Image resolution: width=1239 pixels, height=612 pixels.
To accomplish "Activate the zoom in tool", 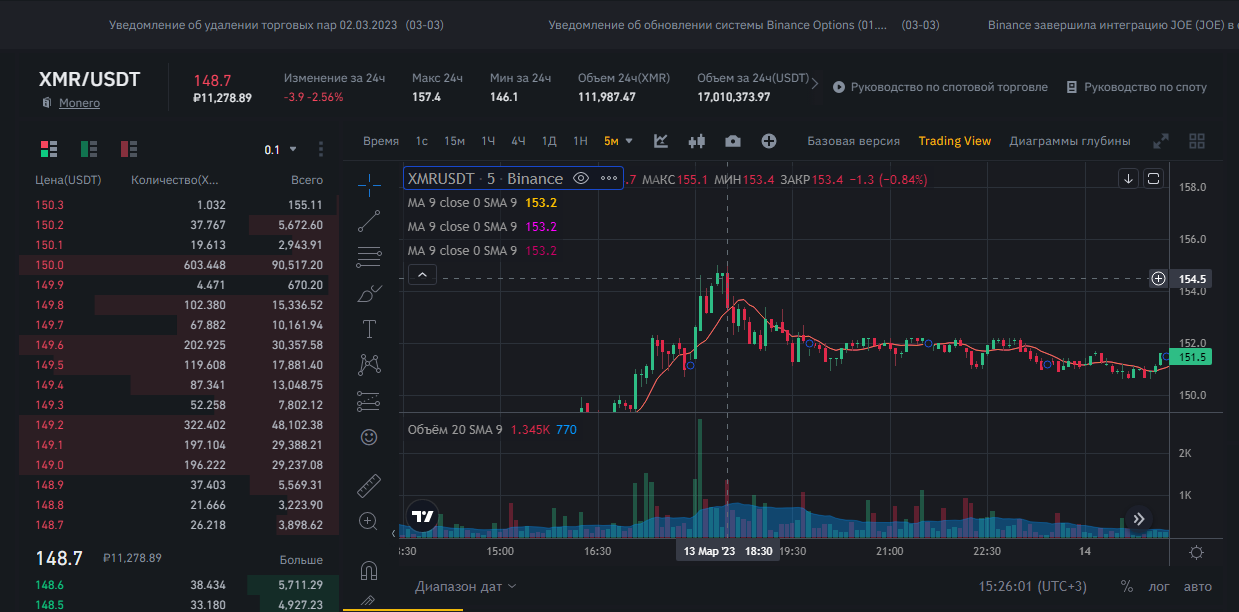I will (369, 521).
